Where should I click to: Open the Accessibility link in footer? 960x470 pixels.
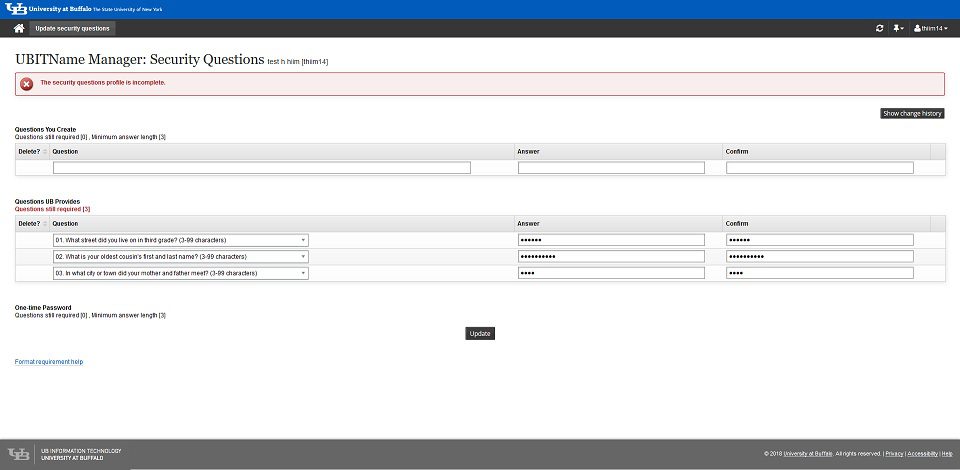click(922, 454)
